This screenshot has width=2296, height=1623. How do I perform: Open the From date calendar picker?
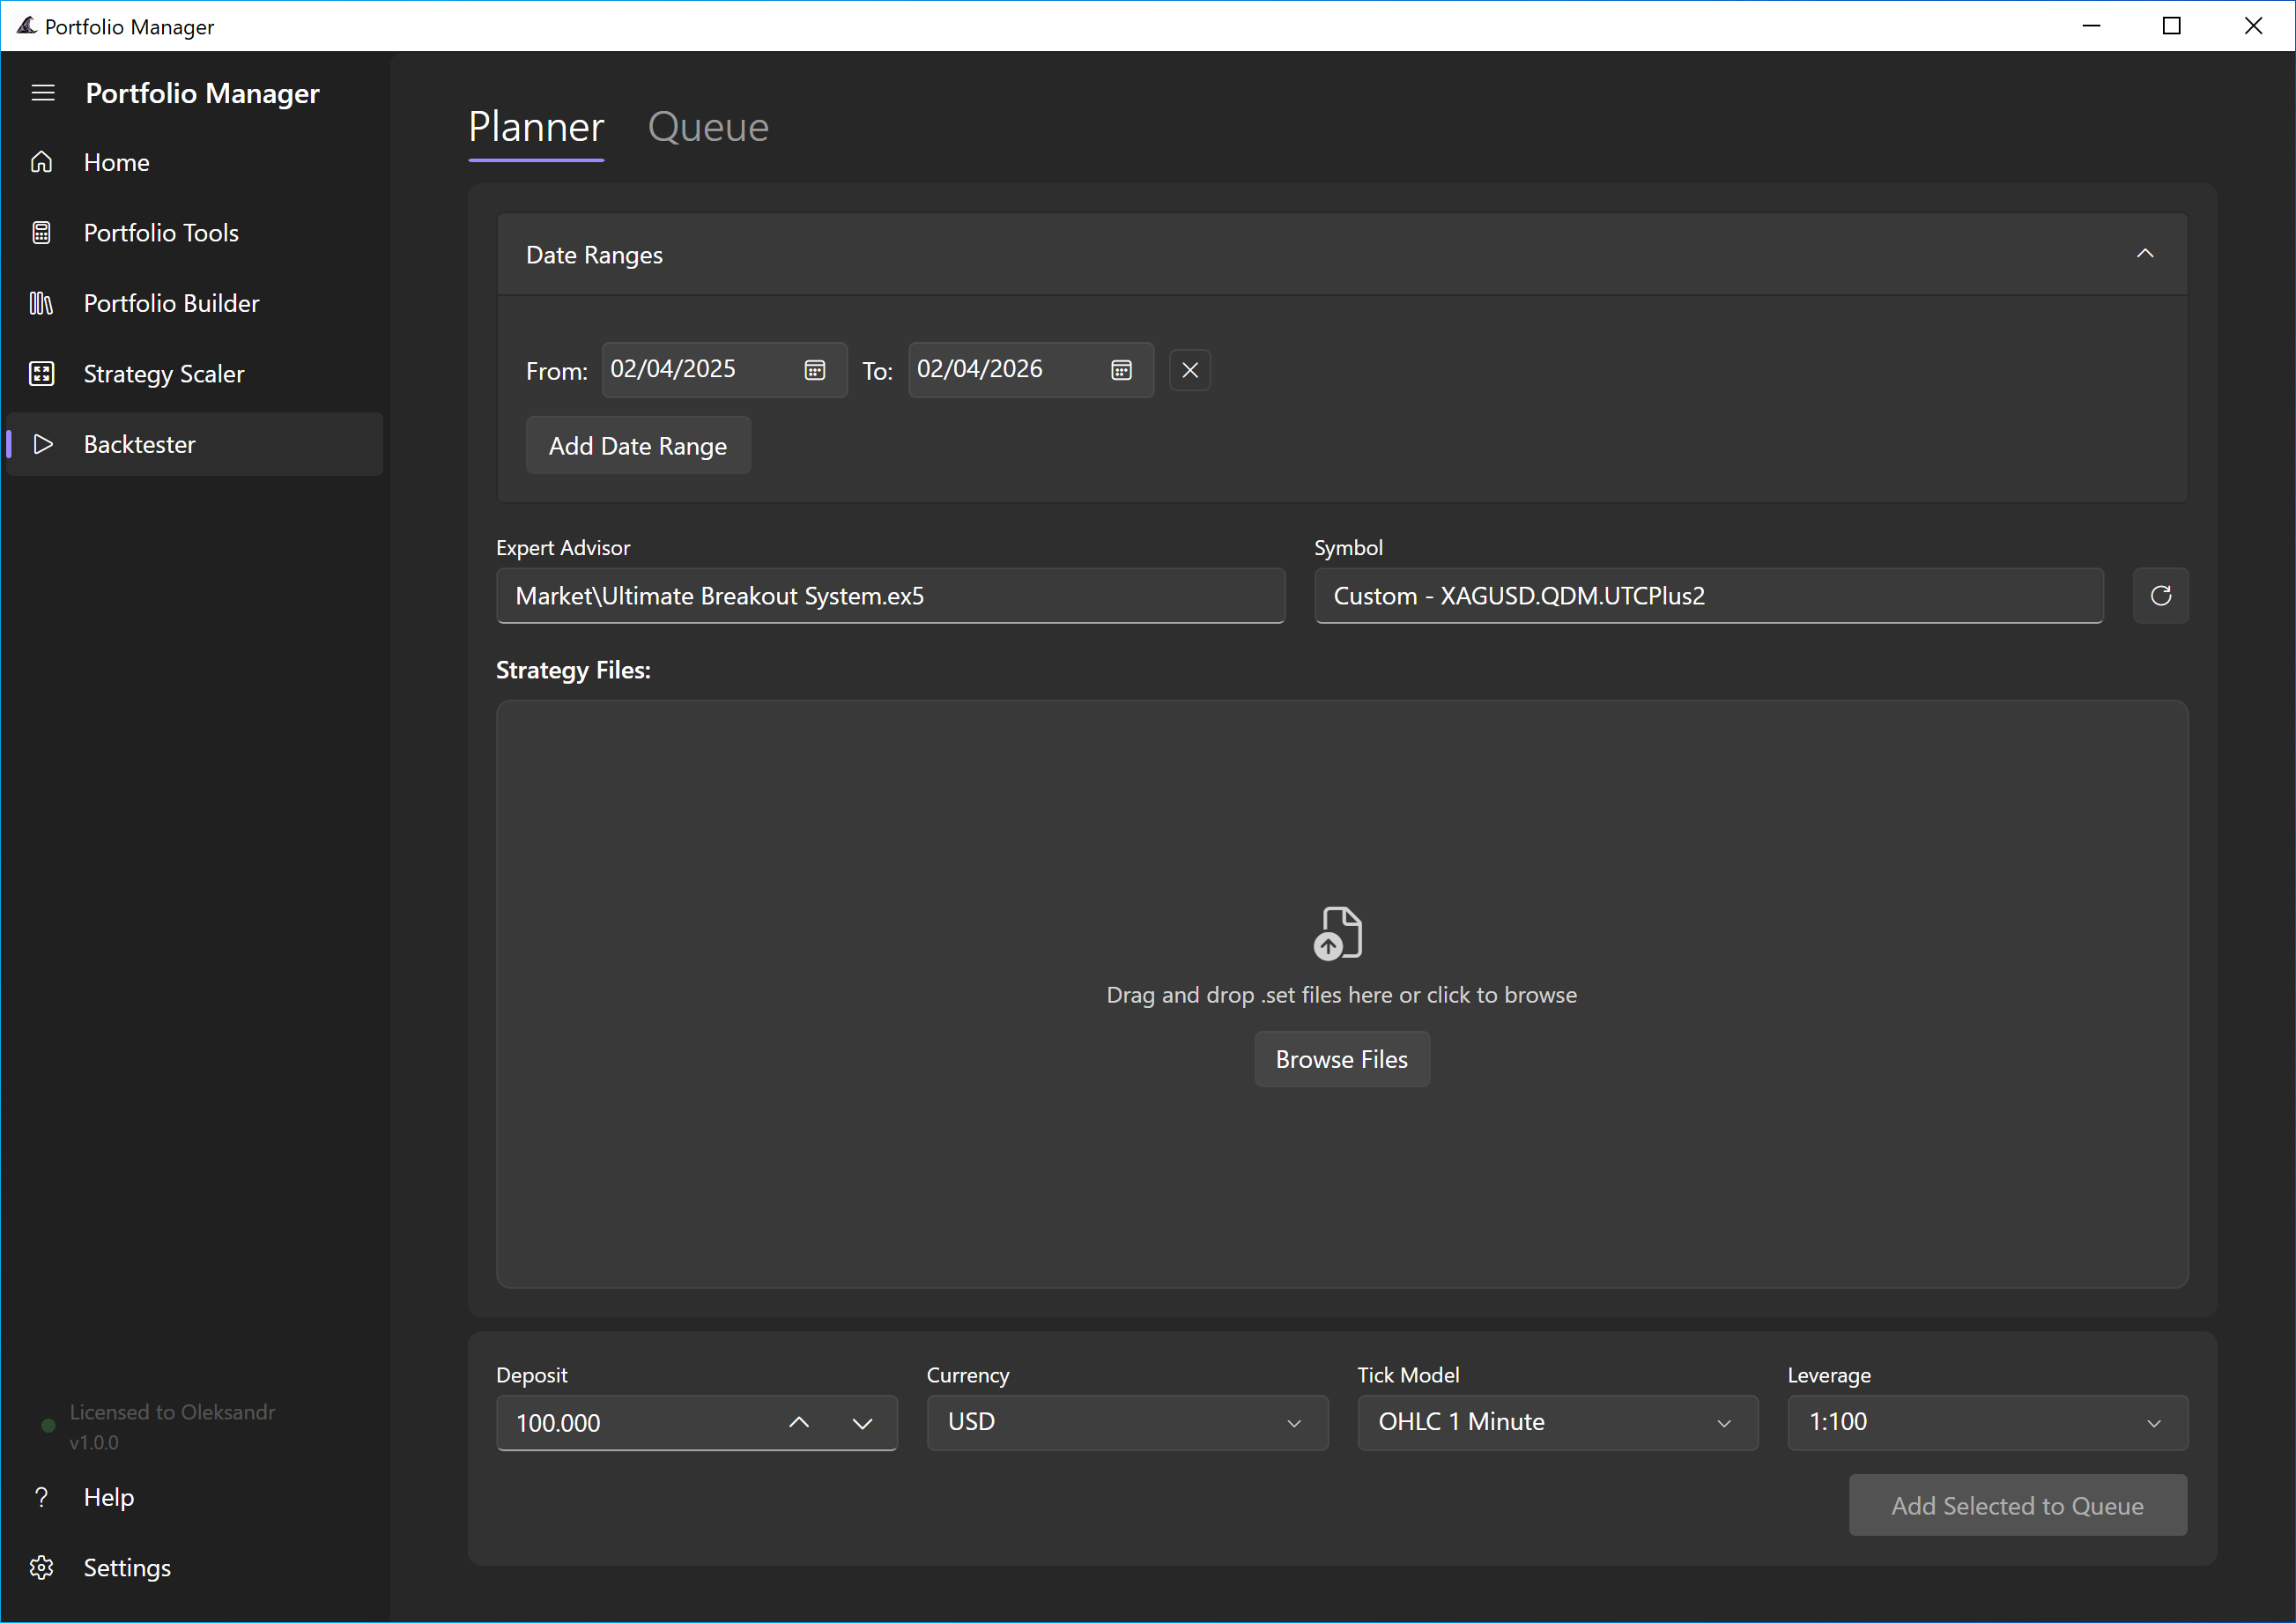click(x=815, y=370)
